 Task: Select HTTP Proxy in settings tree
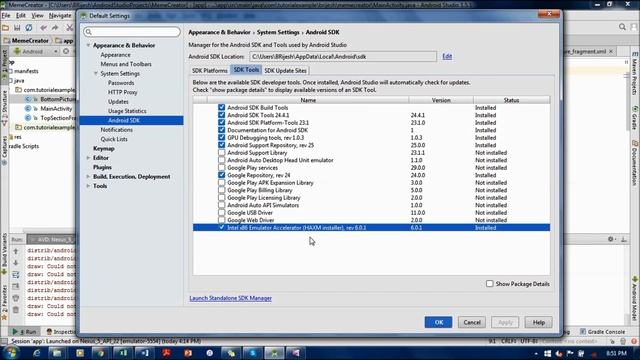pyautogui.click(x=122, y=92)
